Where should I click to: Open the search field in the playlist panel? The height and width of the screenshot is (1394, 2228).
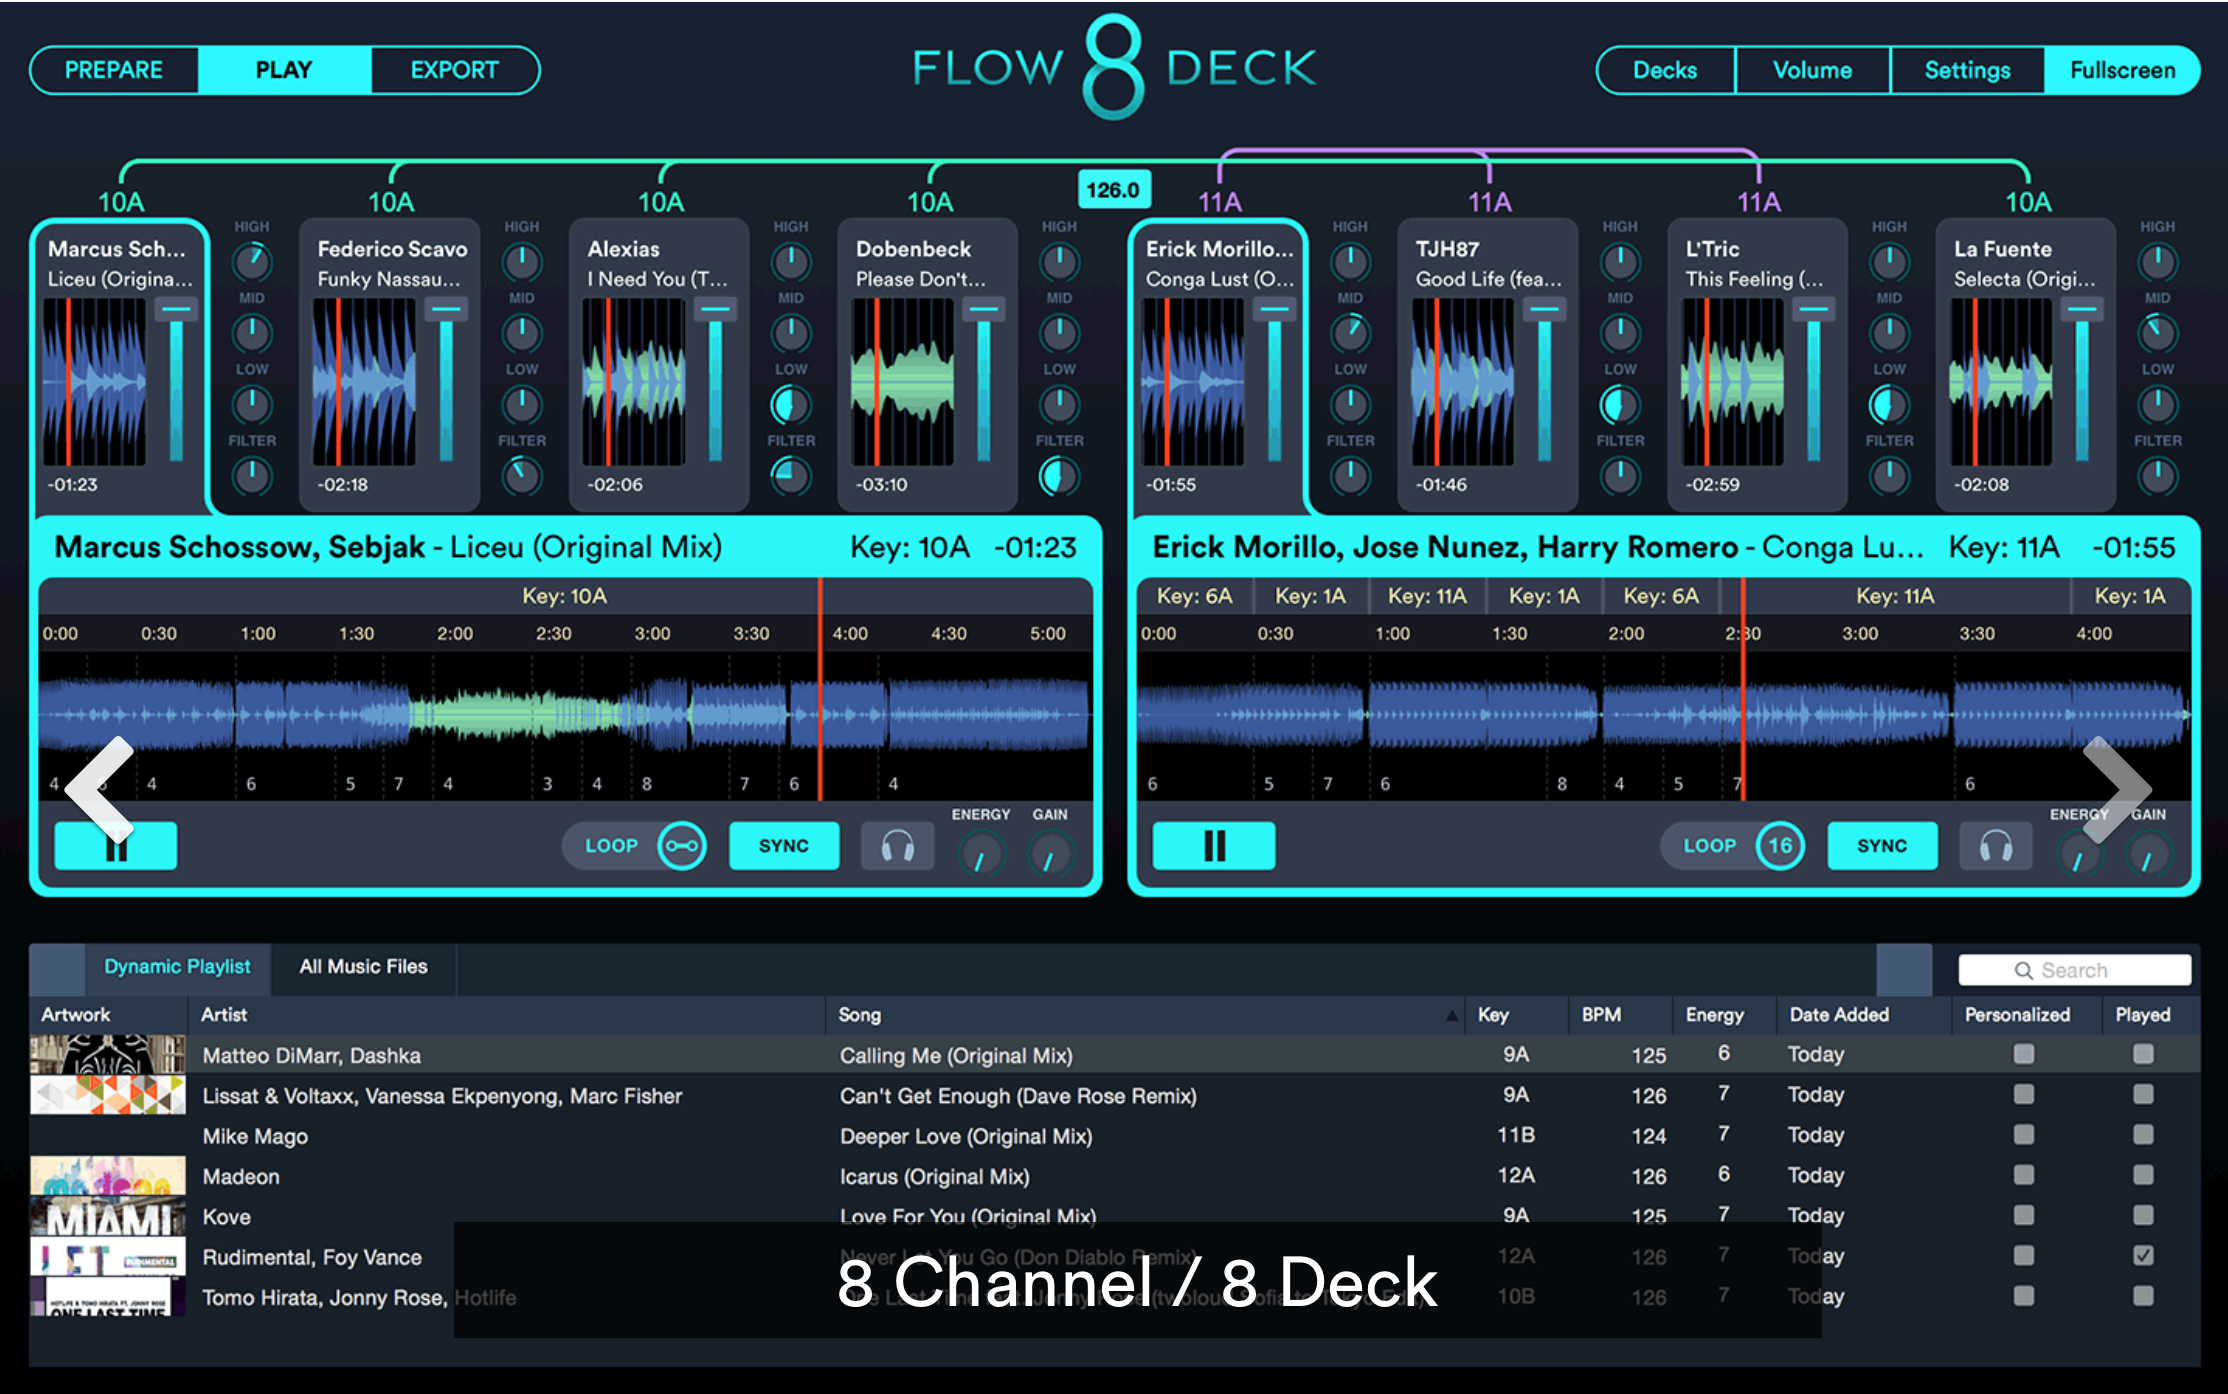[x=2073, y=969]
